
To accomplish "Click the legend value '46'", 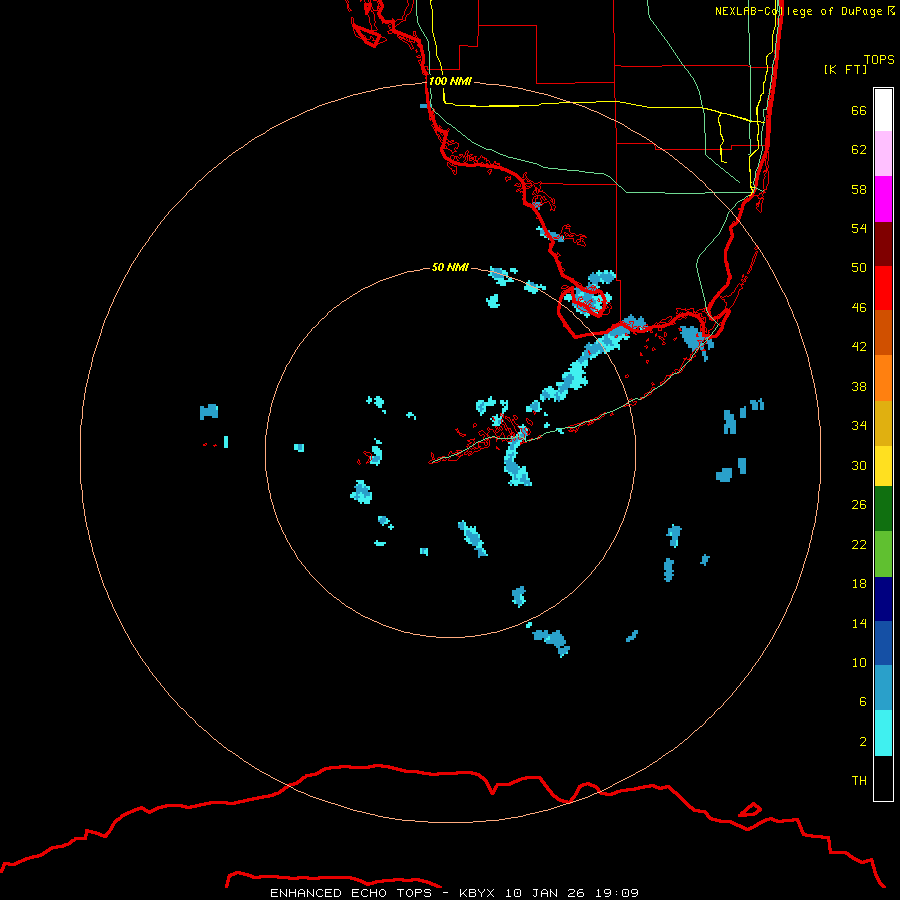I will click(x=859, y=307).
